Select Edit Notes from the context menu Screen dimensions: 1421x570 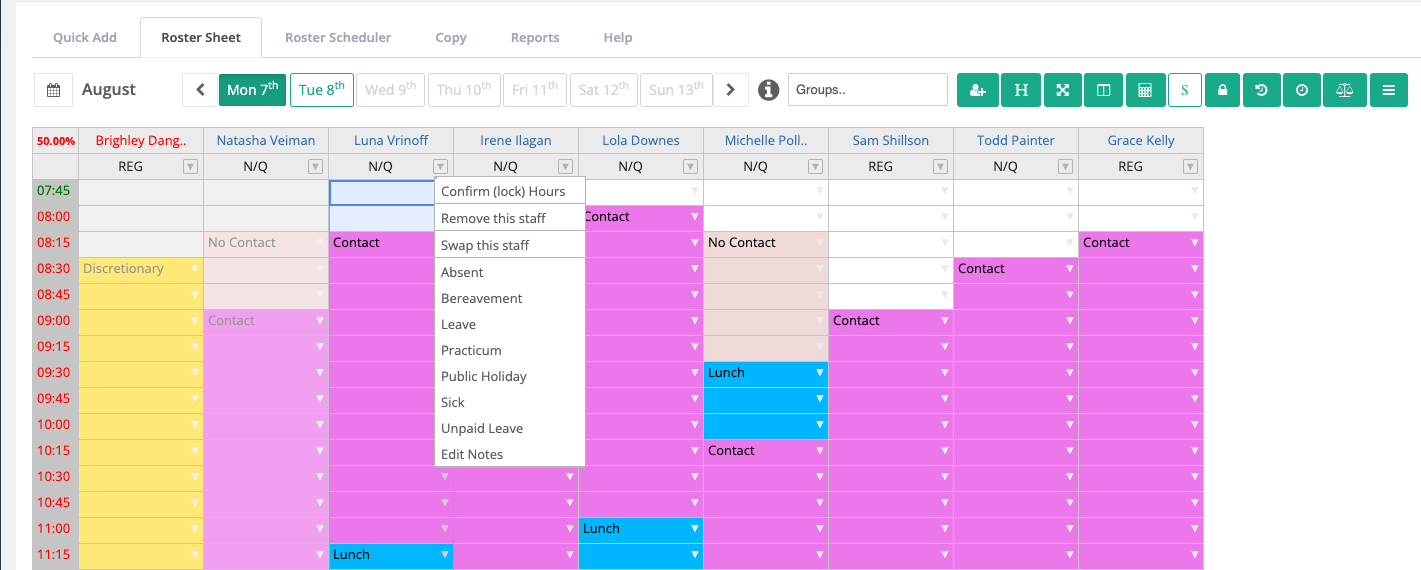(510, 454)
